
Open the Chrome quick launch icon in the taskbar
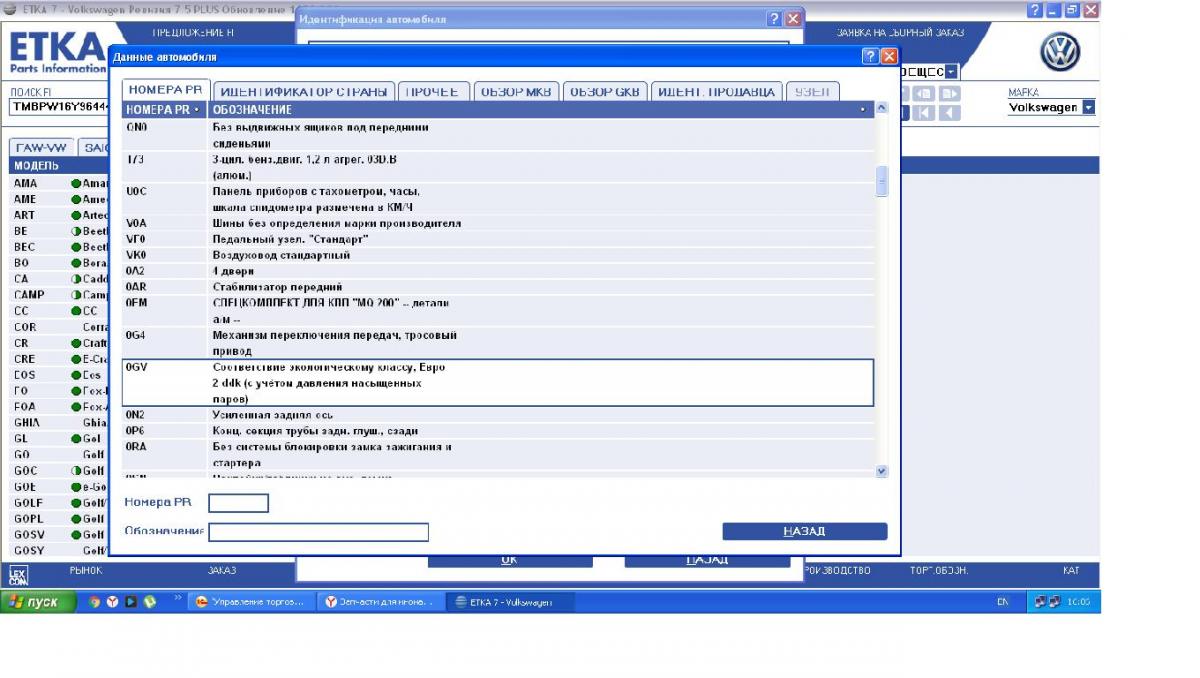coord(95,602)
